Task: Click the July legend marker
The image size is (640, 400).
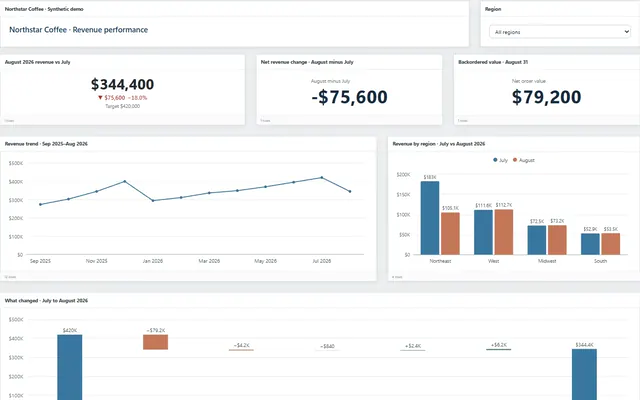Action: [495, 160]
